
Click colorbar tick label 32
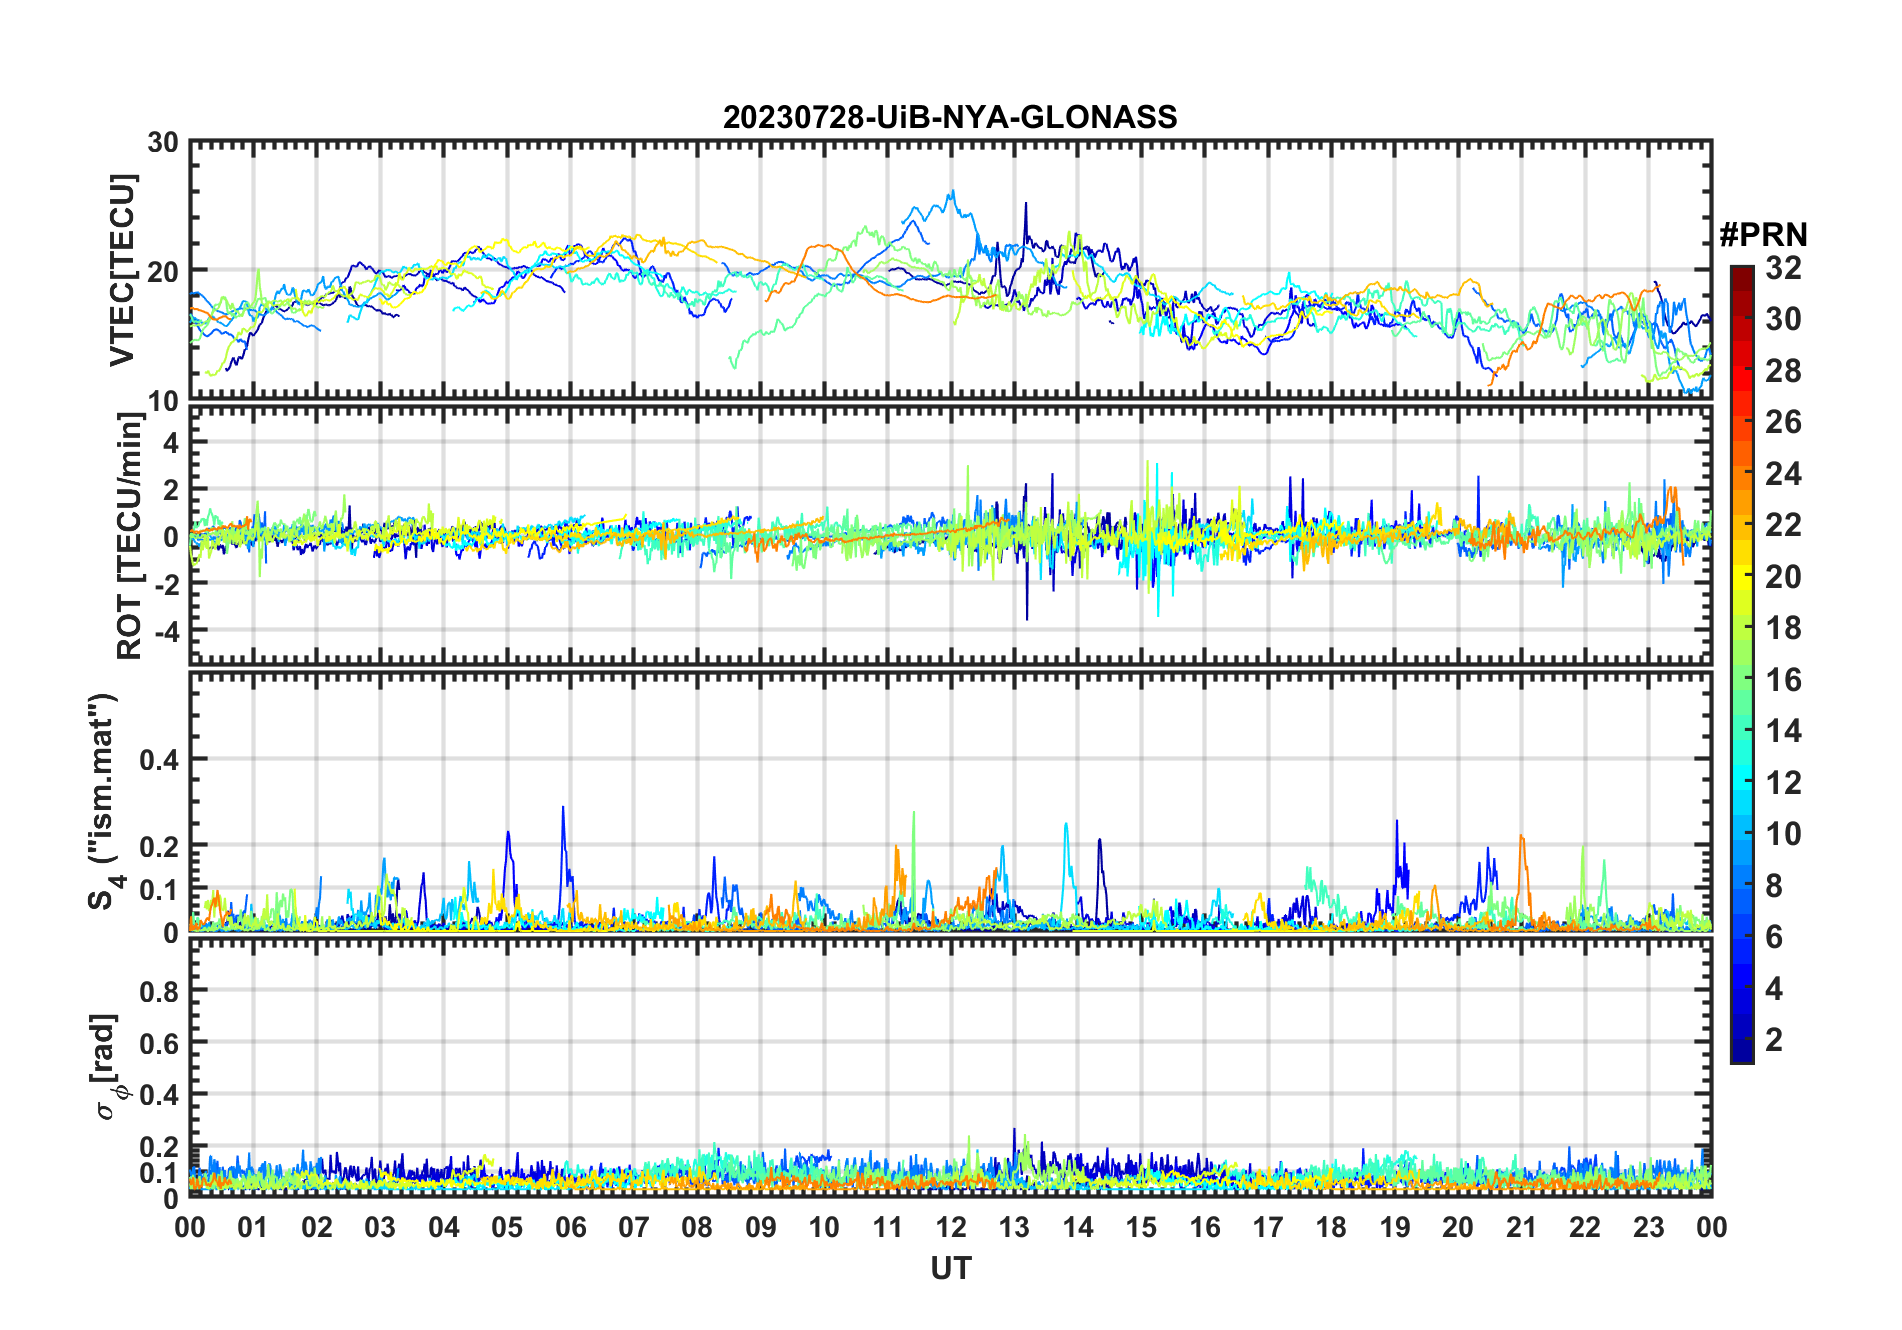pos(1783,268)
